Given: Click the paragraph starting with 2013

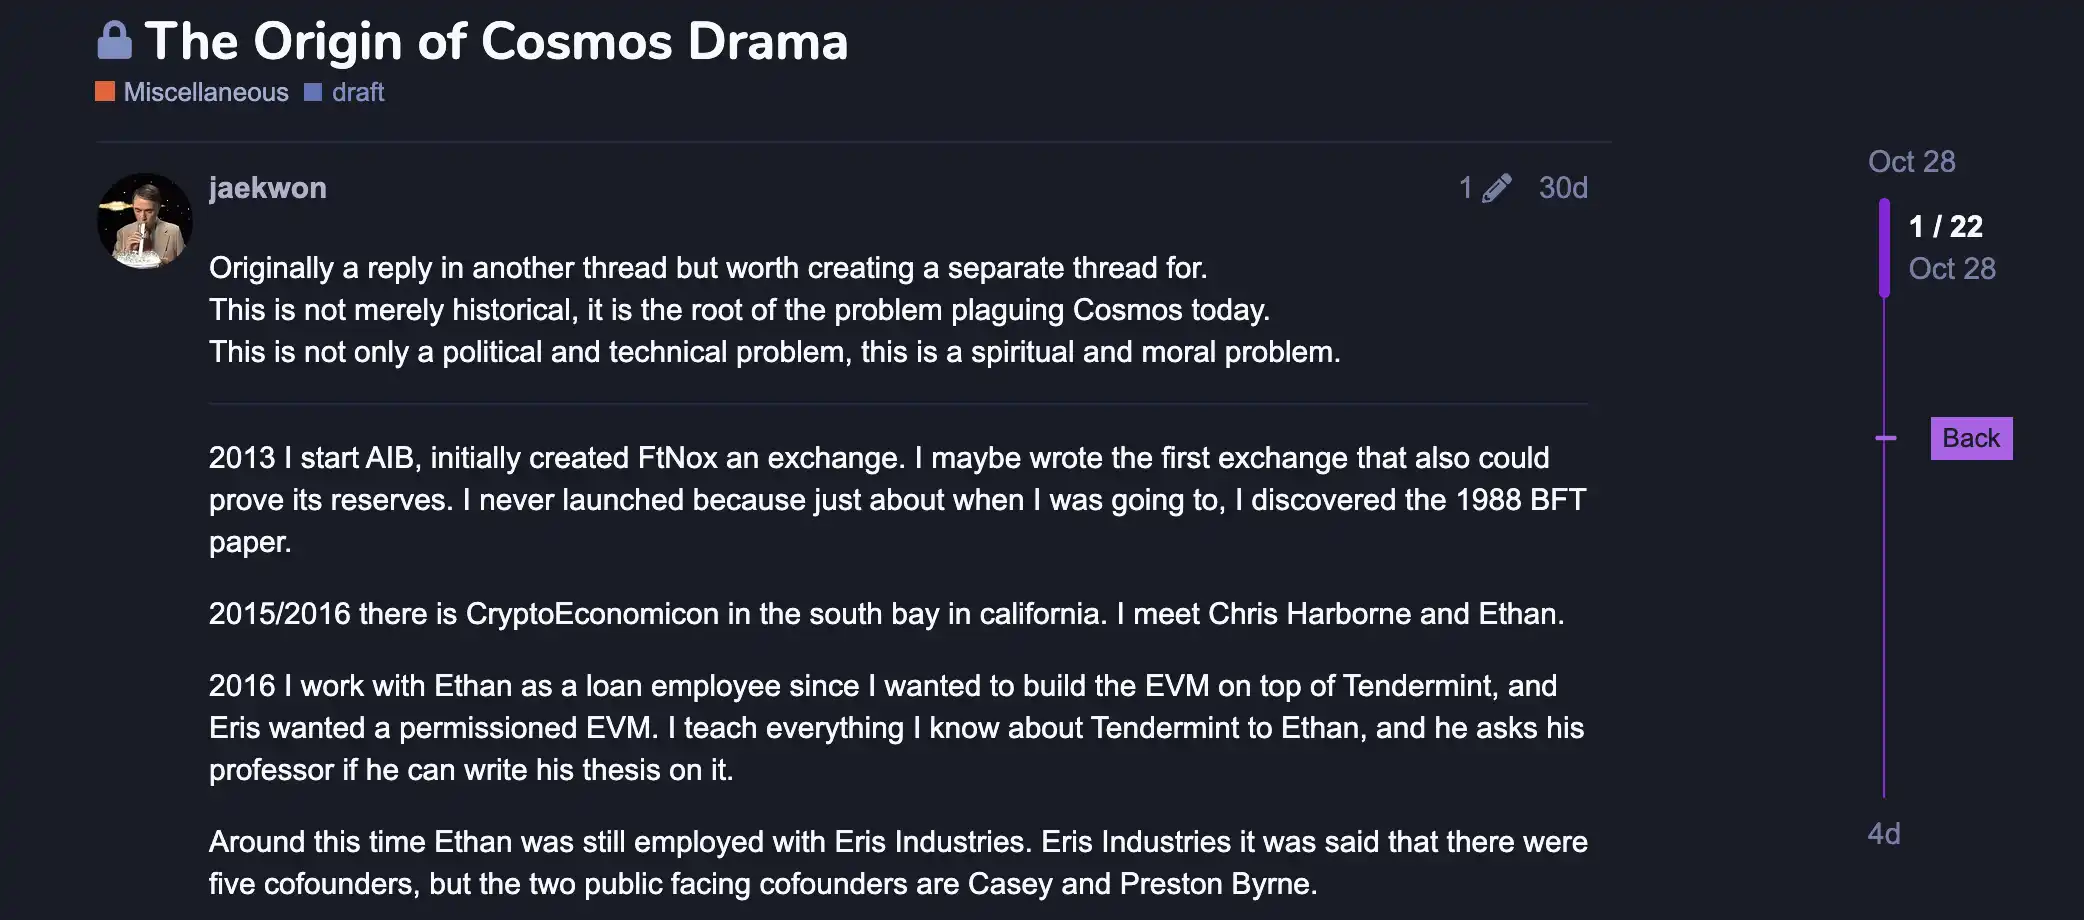Looking at the screenshot, I should click(x=897, y=500).
